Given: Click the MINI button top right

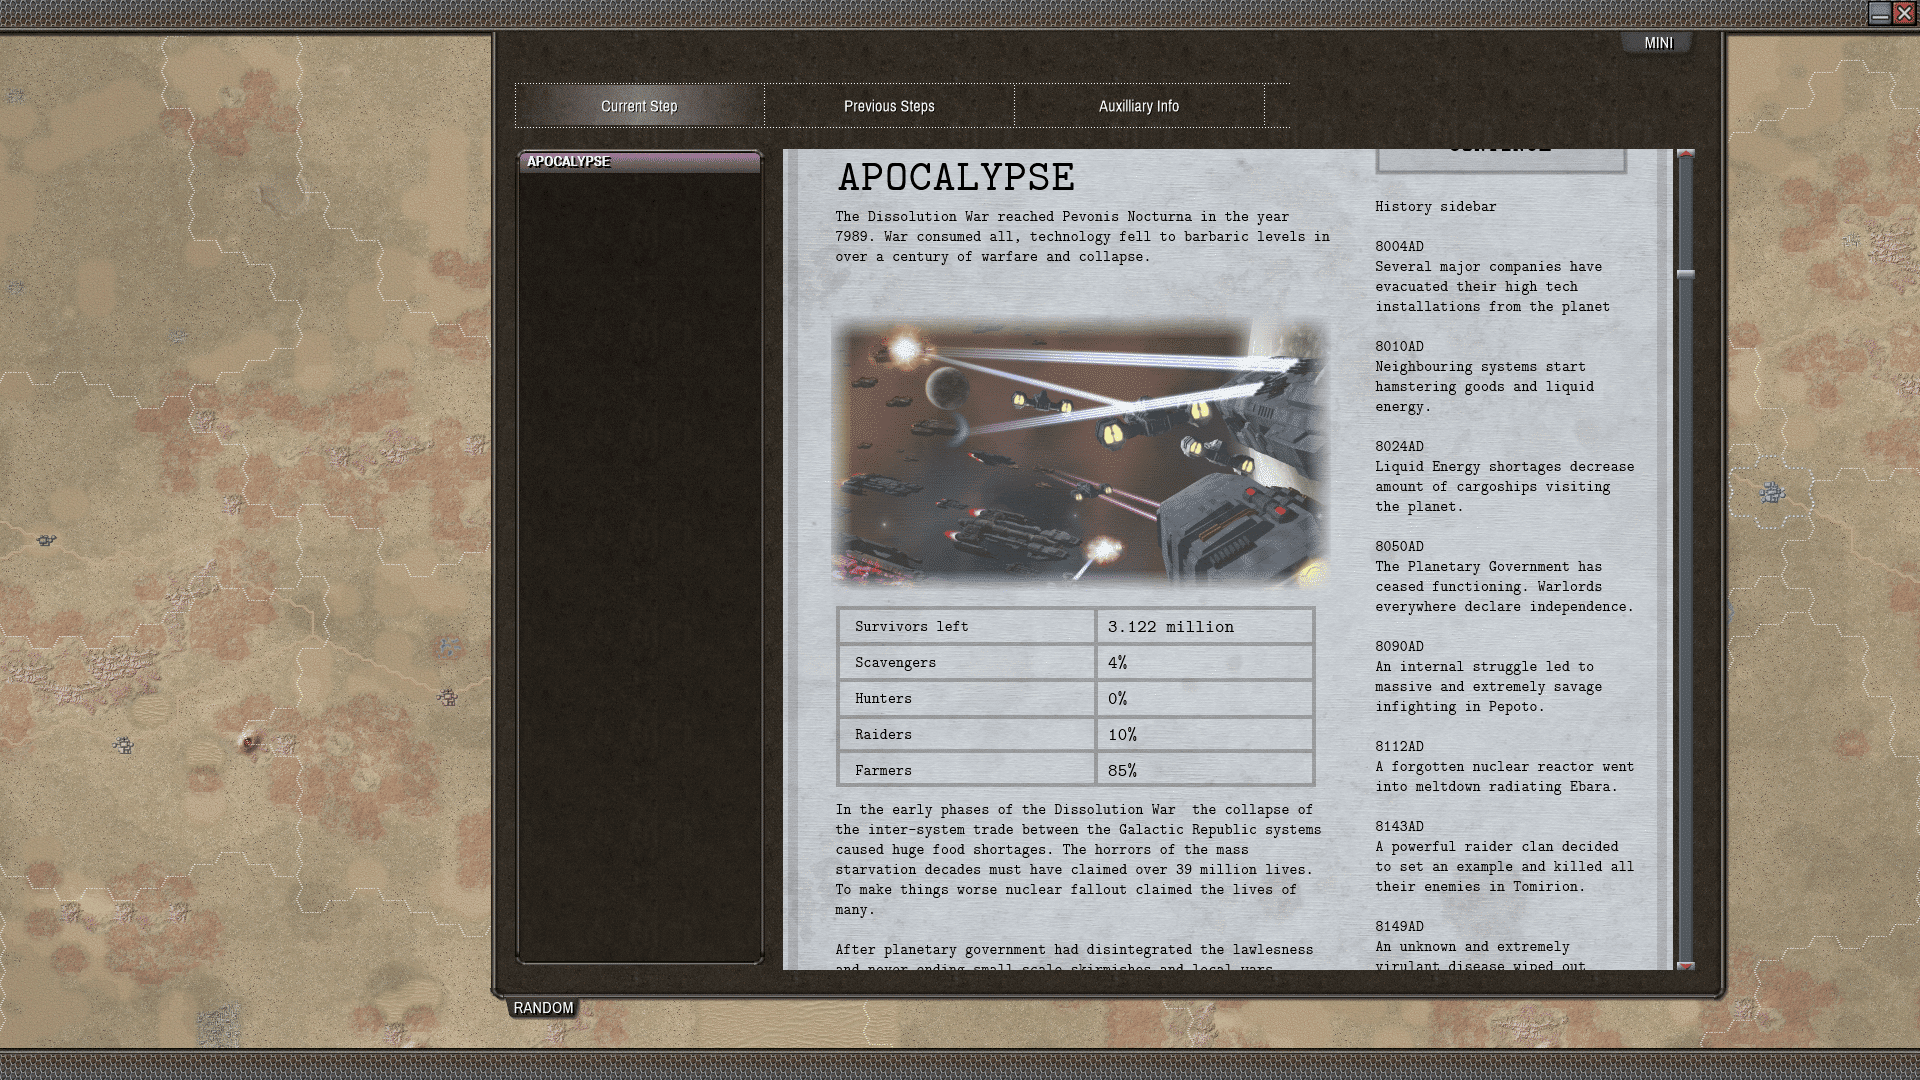Looking at the screenshot, I should click(x=1657, y=42).
